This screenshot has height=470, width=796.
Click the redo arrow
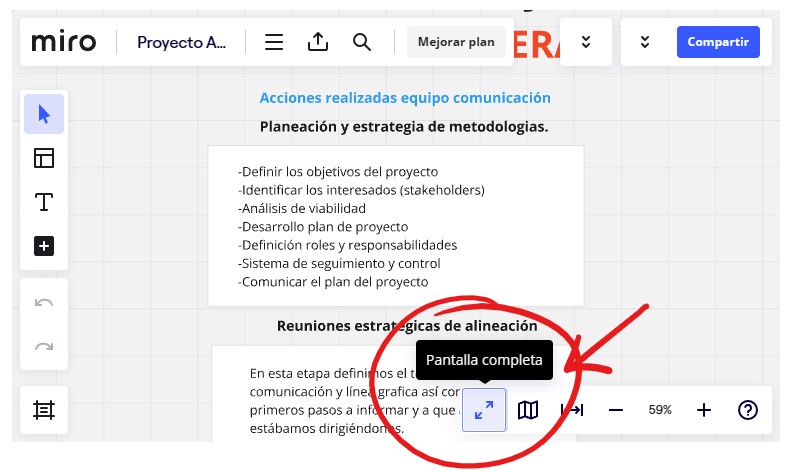click(44, 347)
